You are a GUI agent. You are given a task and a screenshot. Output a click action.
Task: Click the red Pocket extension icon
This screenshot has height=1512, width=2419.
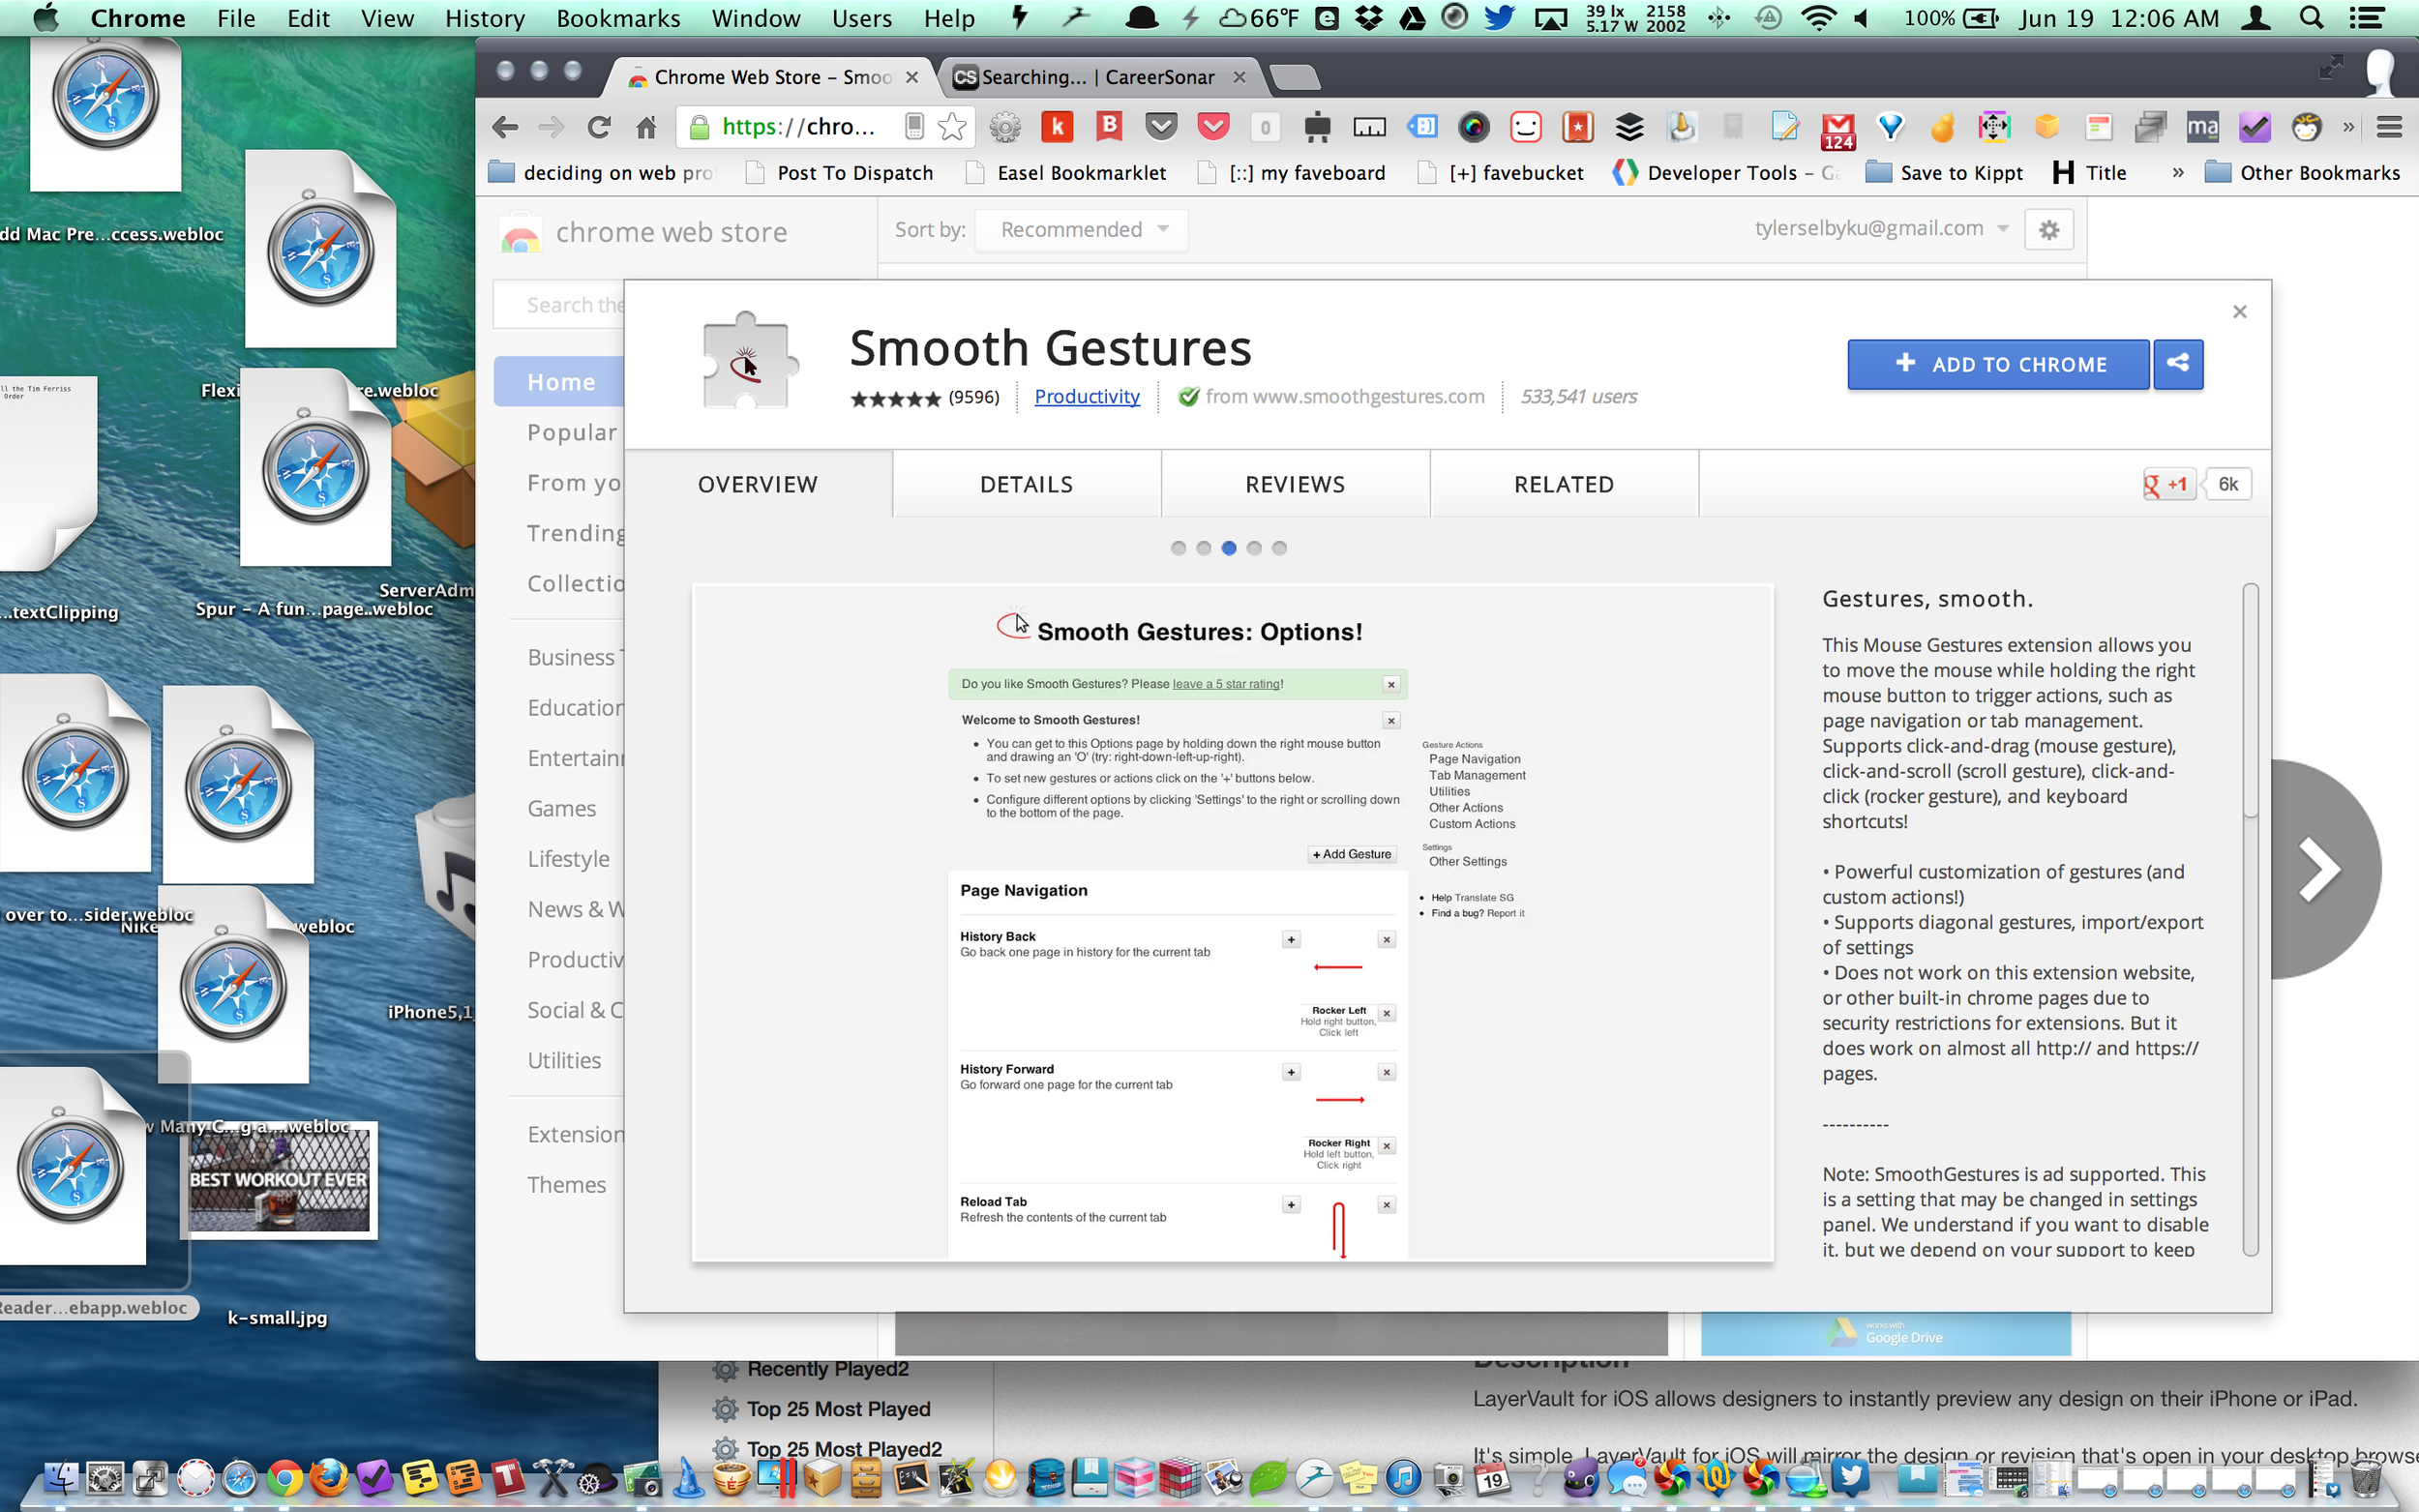coord(1213,127)
